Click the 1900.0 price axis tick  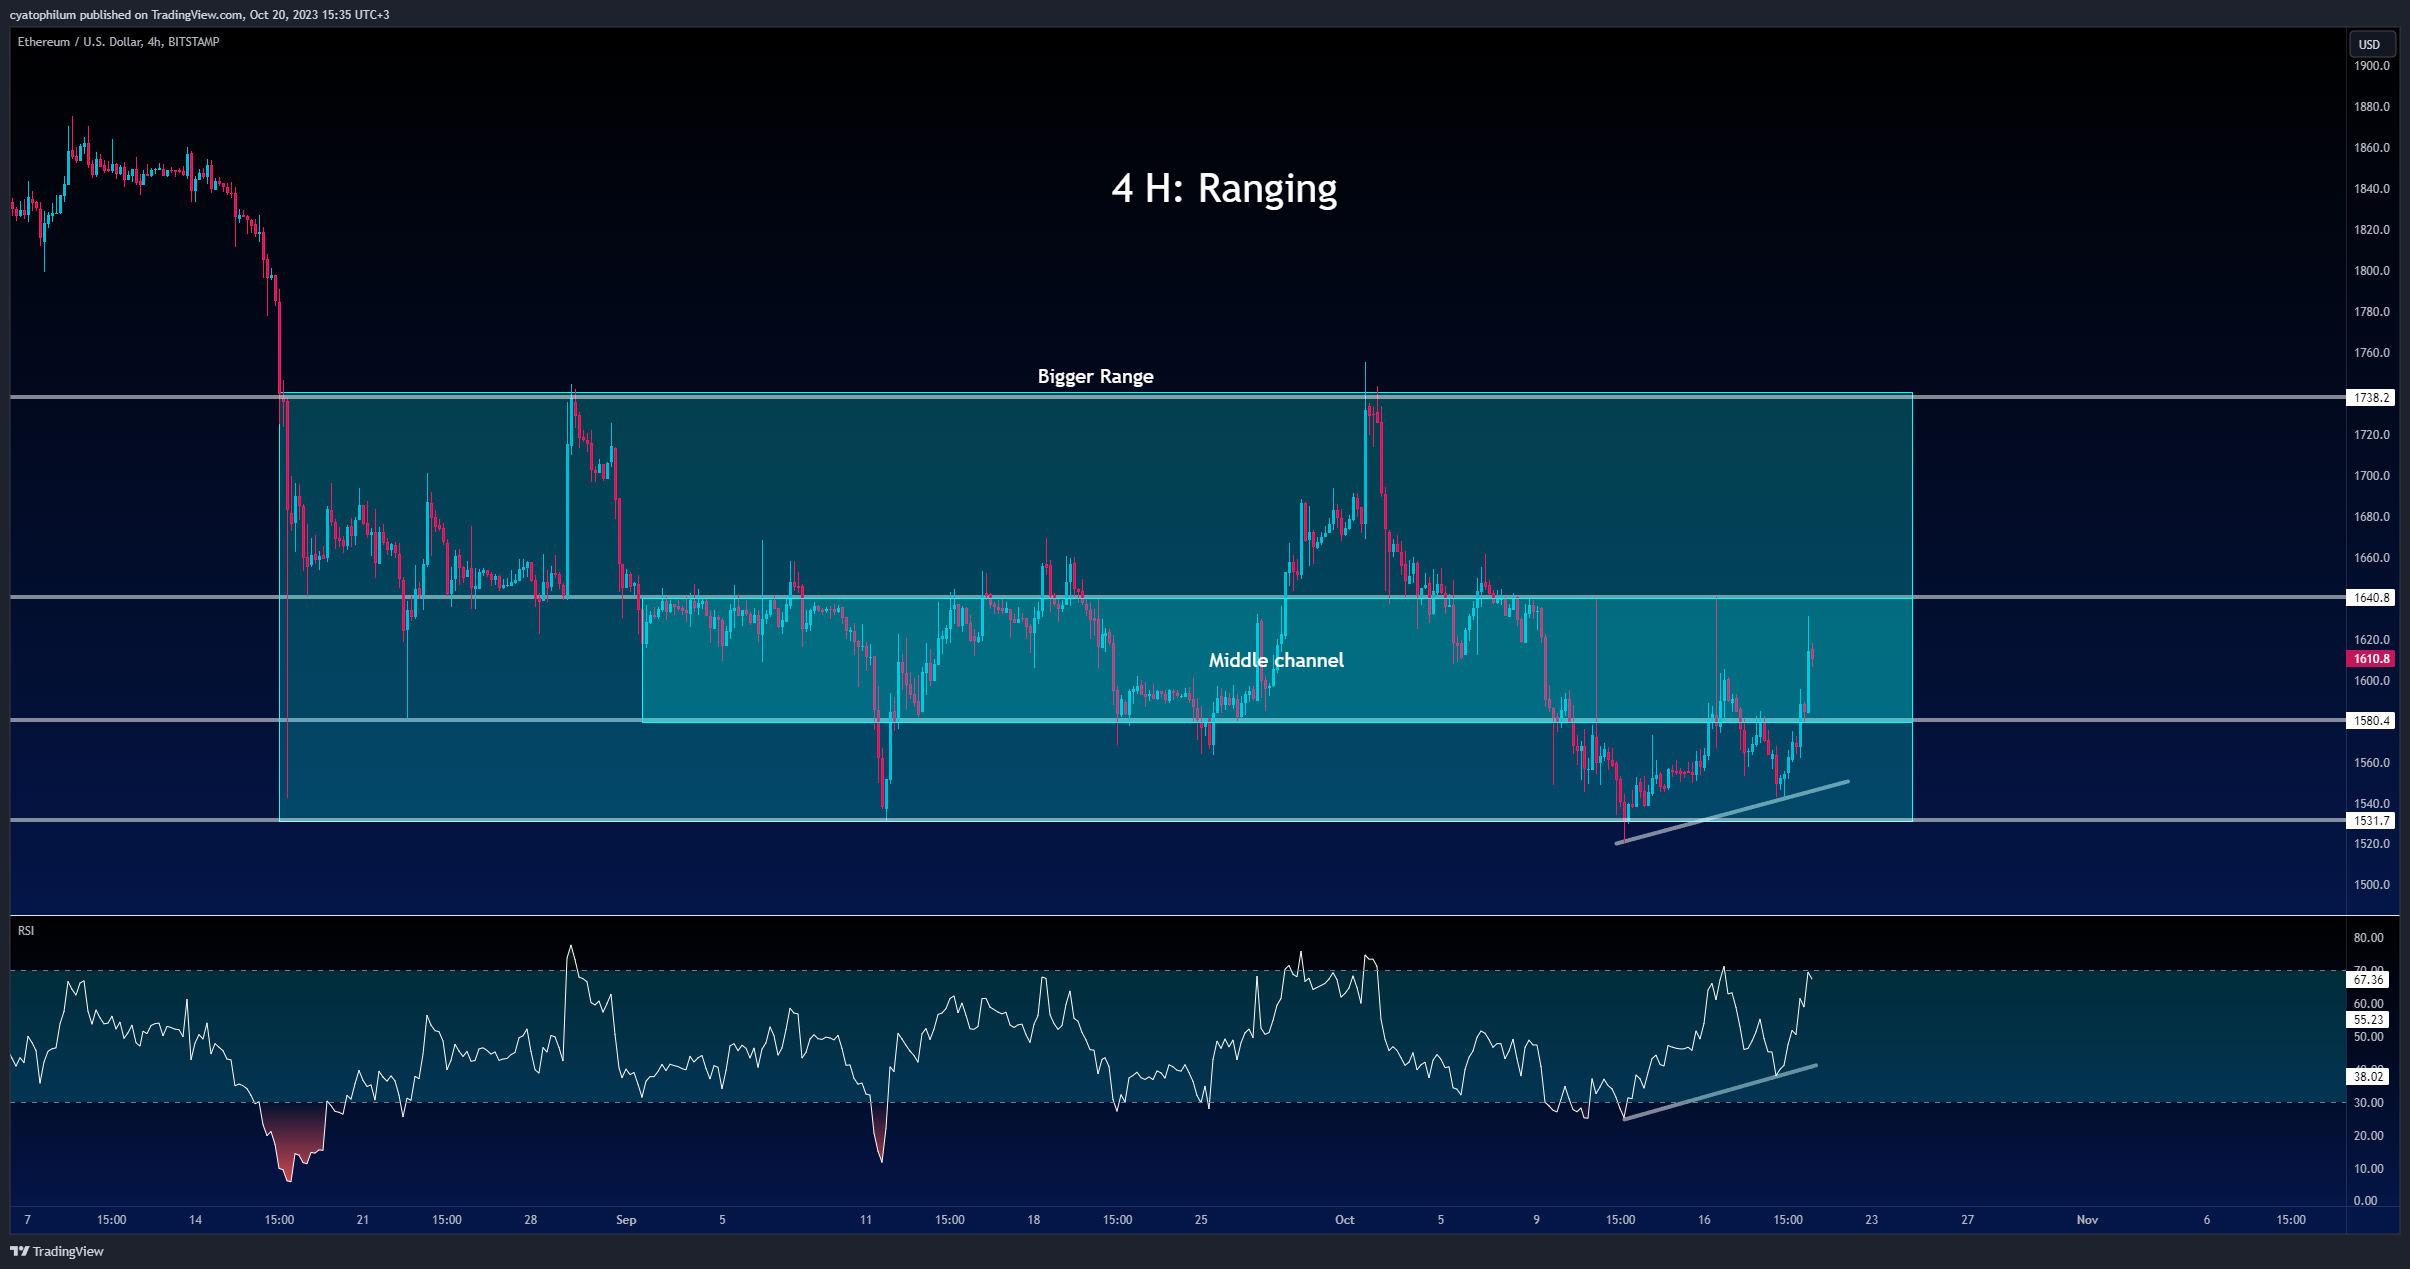(2372, 66)
